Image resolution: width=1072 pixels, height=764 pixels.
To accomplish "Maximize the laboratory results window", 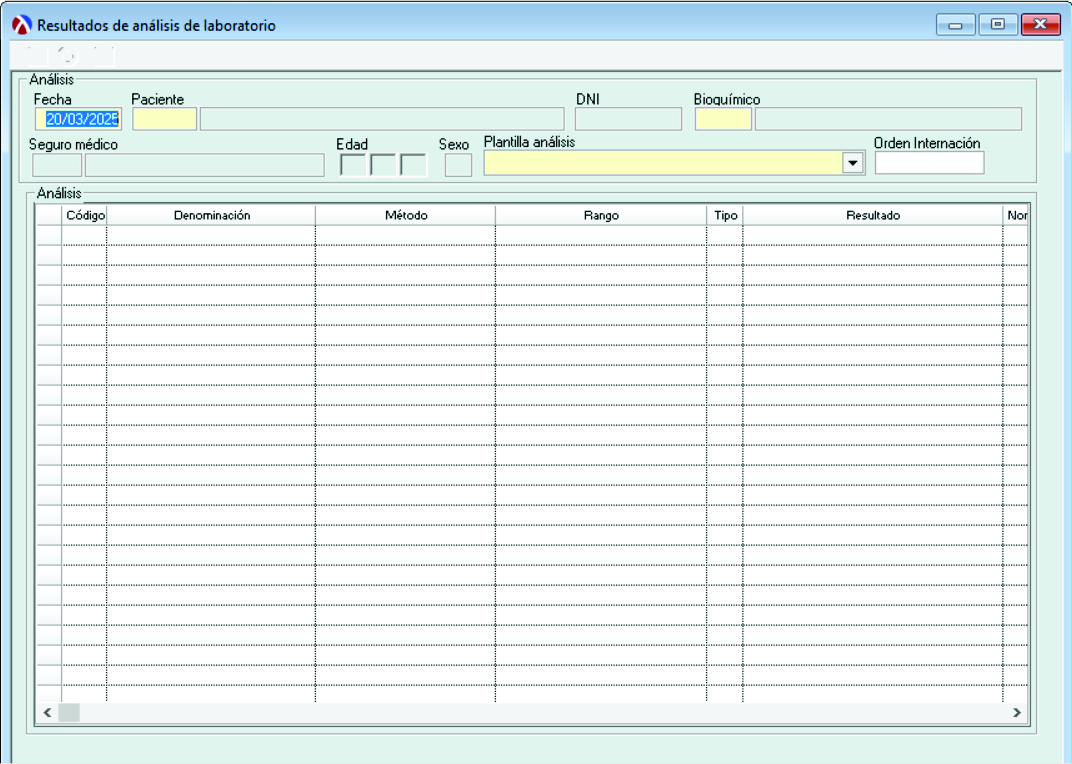I will click(997, 25).
